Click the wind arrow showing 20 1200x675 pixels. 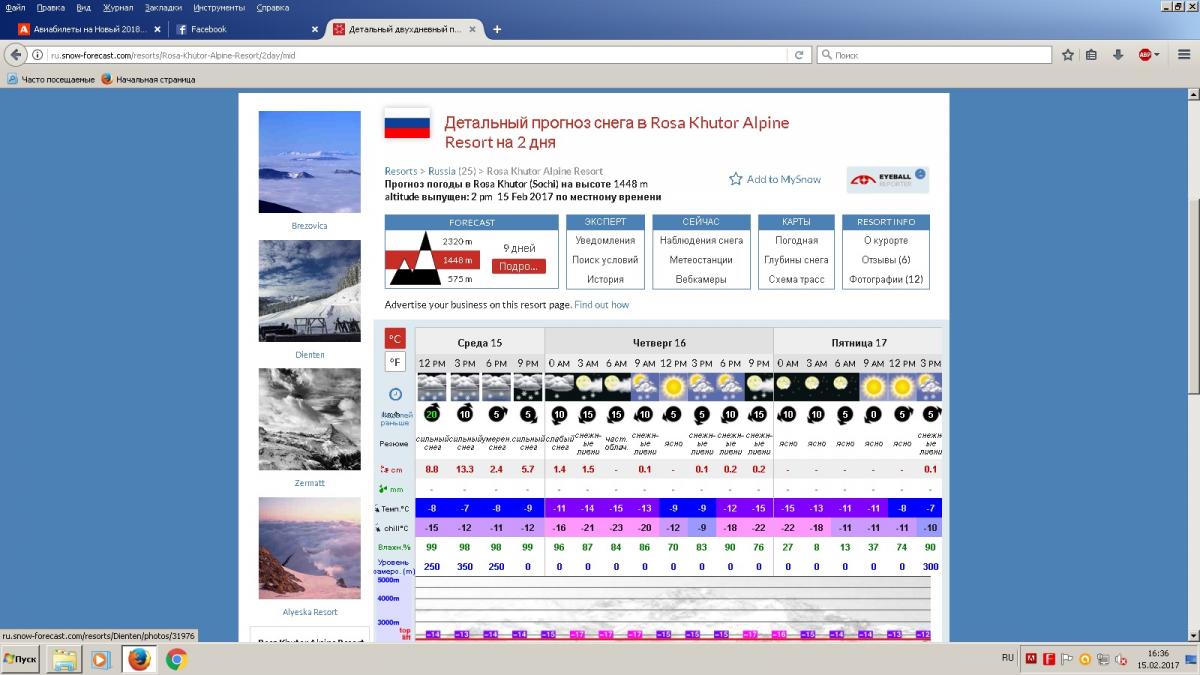click(x=431, y=414)
